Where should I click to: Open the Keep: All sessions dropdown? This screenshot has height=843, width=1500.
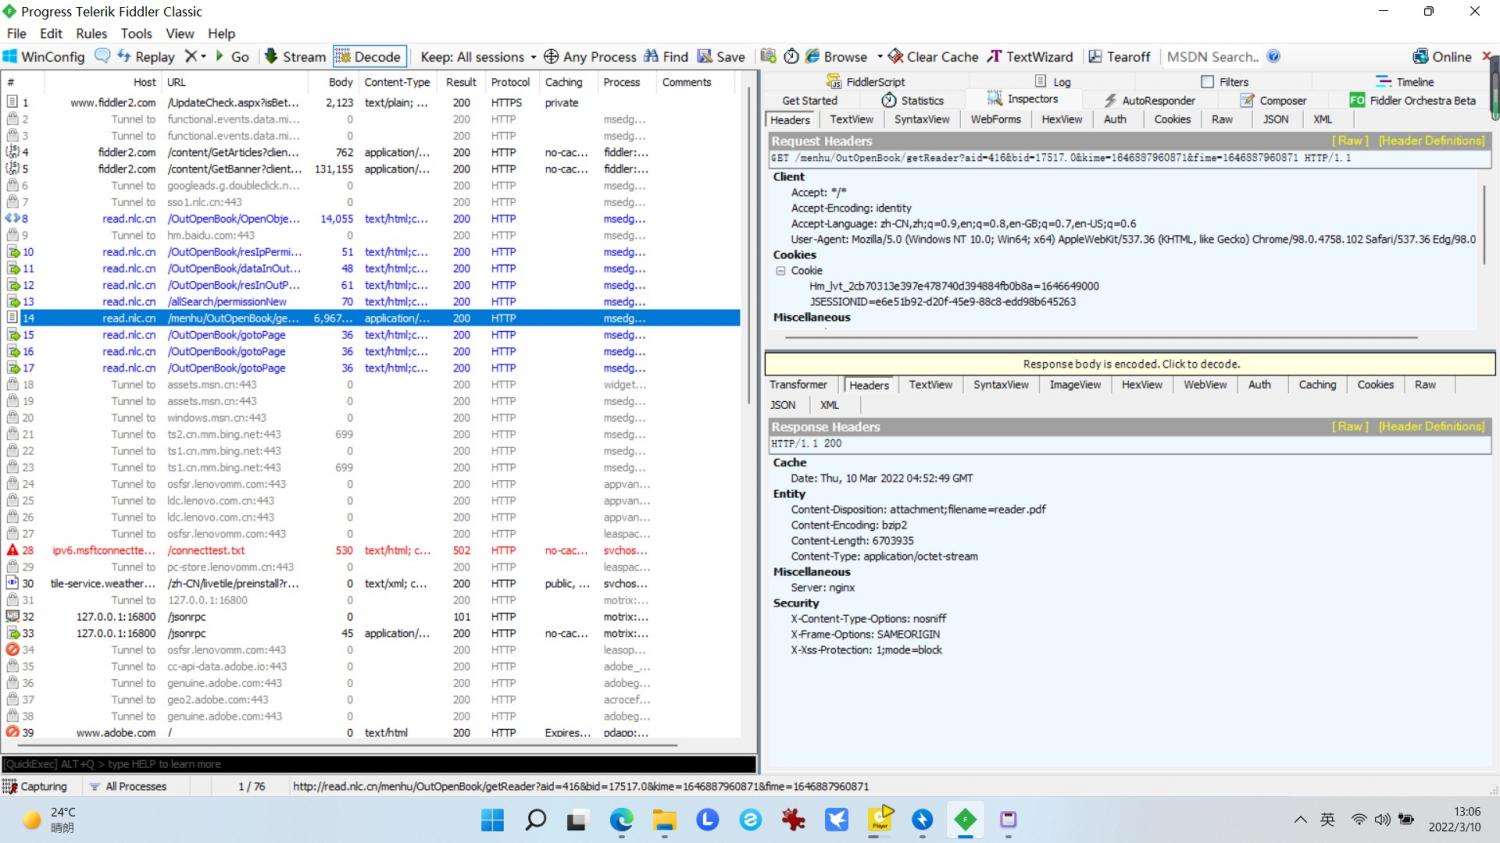[478, 57]
